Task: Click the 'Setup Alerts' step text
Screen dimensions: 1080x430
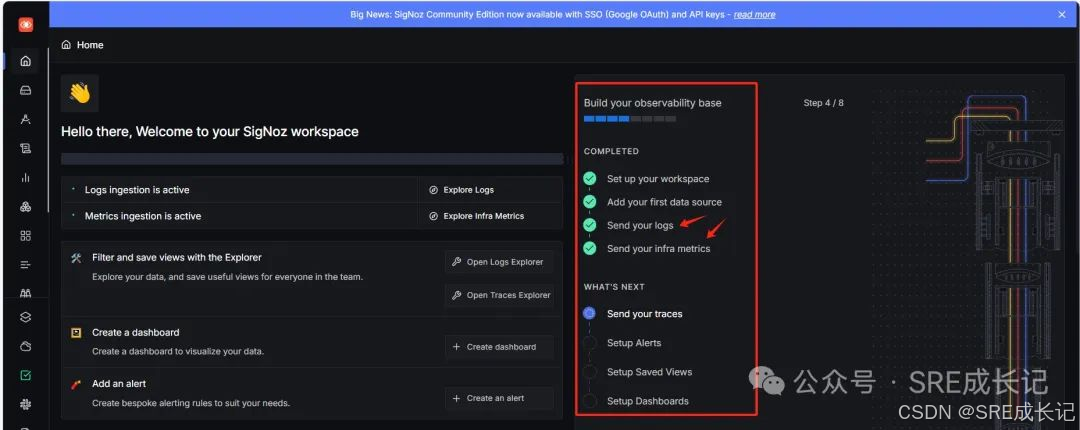Action: point(634,342)
